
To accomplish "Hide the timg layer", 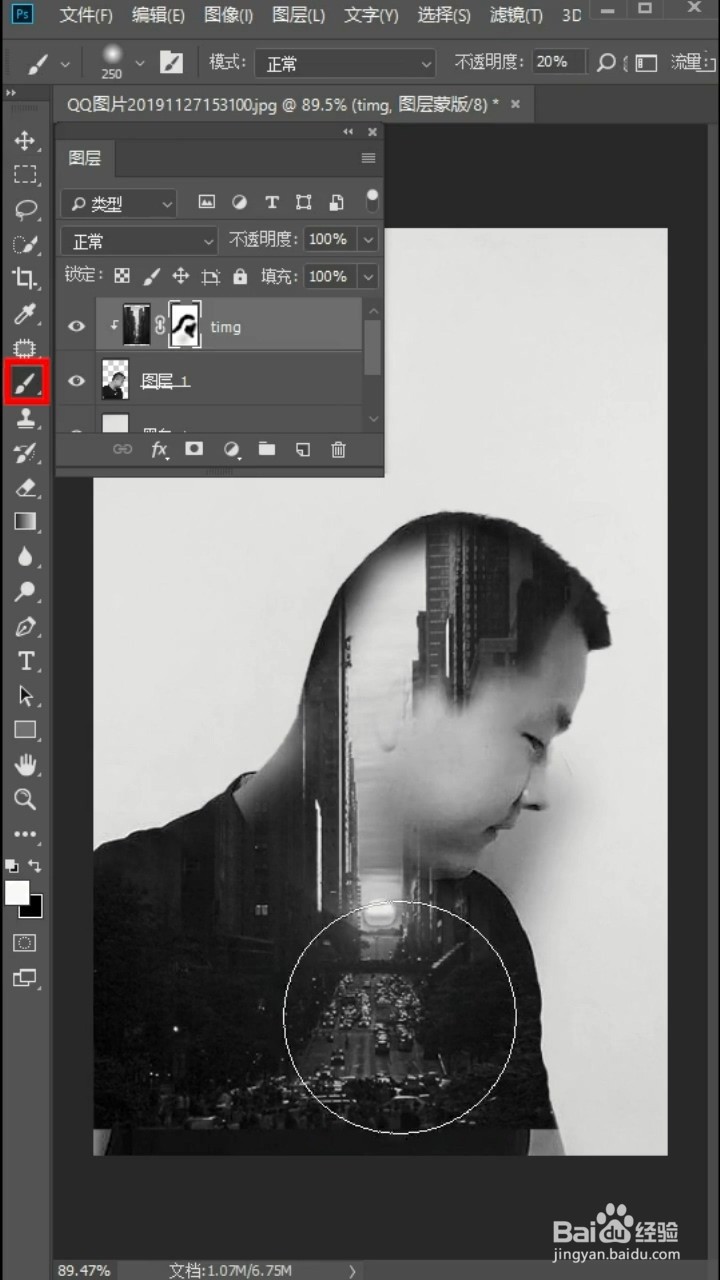I will [76, 326].
